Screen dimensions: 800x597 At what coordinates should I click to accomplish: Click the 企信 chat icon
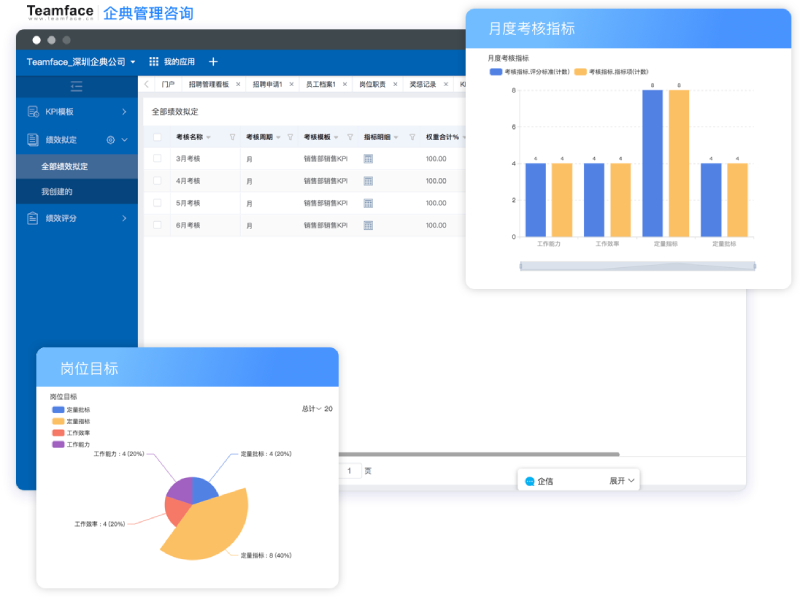(x=529, y=481)
